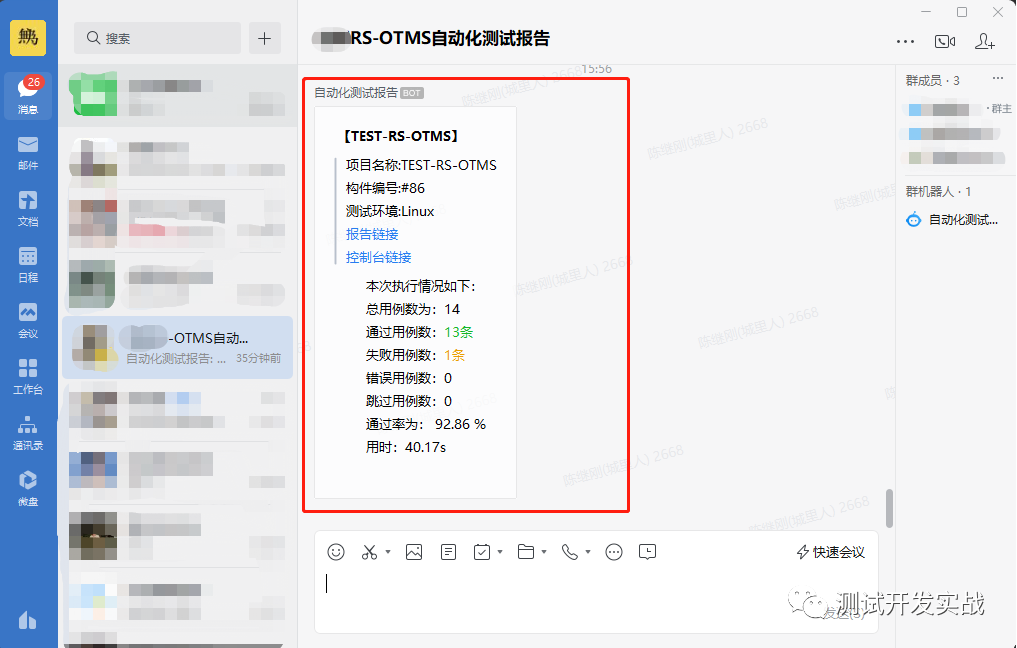Open the Documents (文档) sidebar icon

pyautogui.click(x=28, y=208)
